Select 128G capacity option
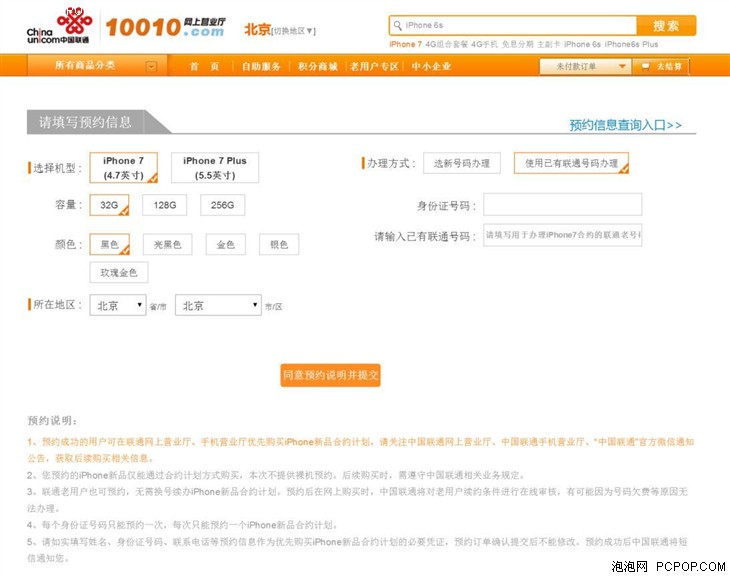 point(165,205)
